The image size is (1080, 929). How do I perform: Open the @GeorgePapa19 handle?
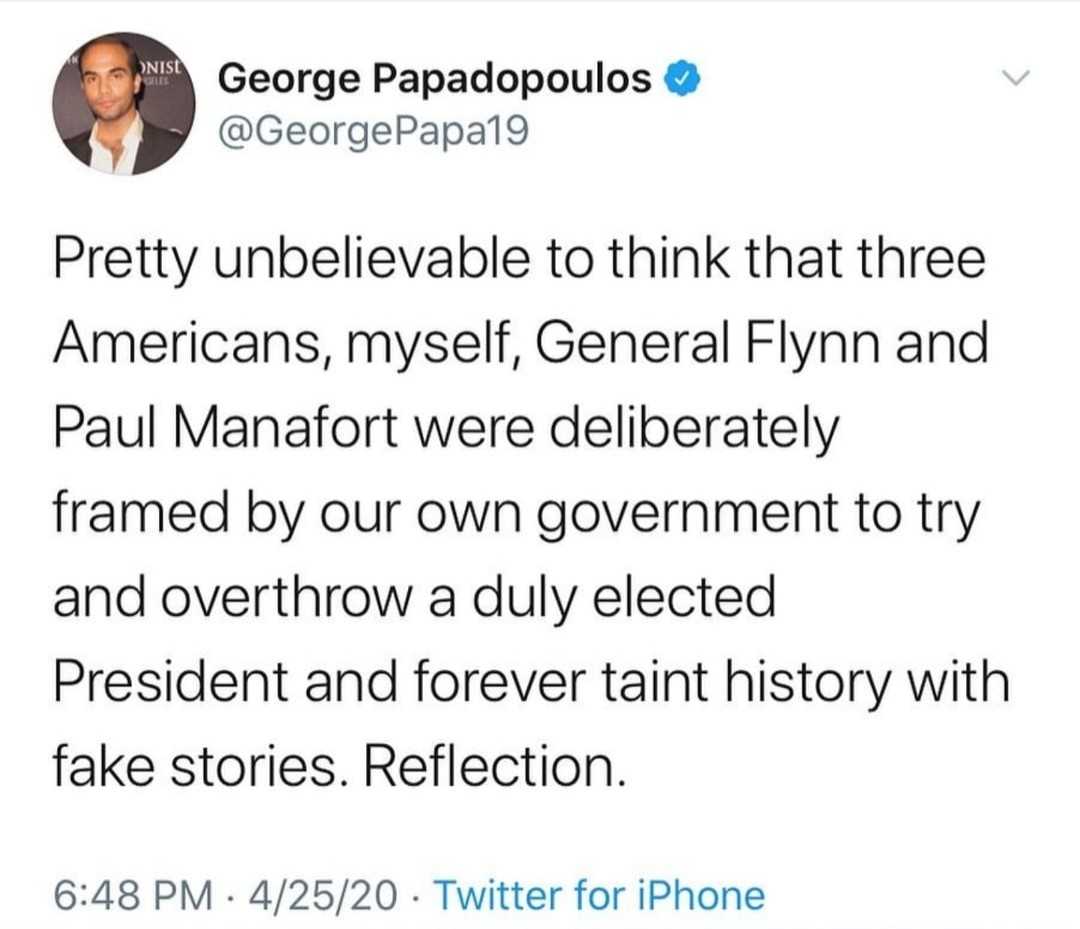[372, 131]
